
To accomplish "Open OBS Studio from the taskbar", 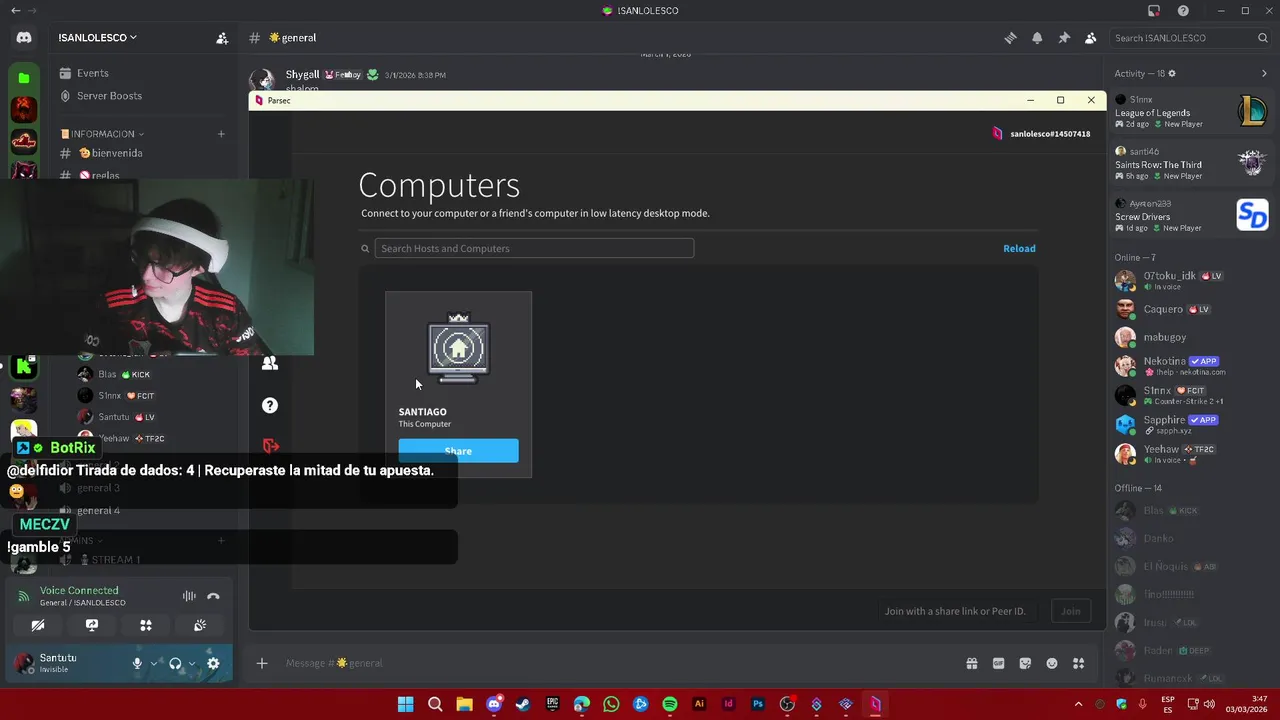I will 787,704.
